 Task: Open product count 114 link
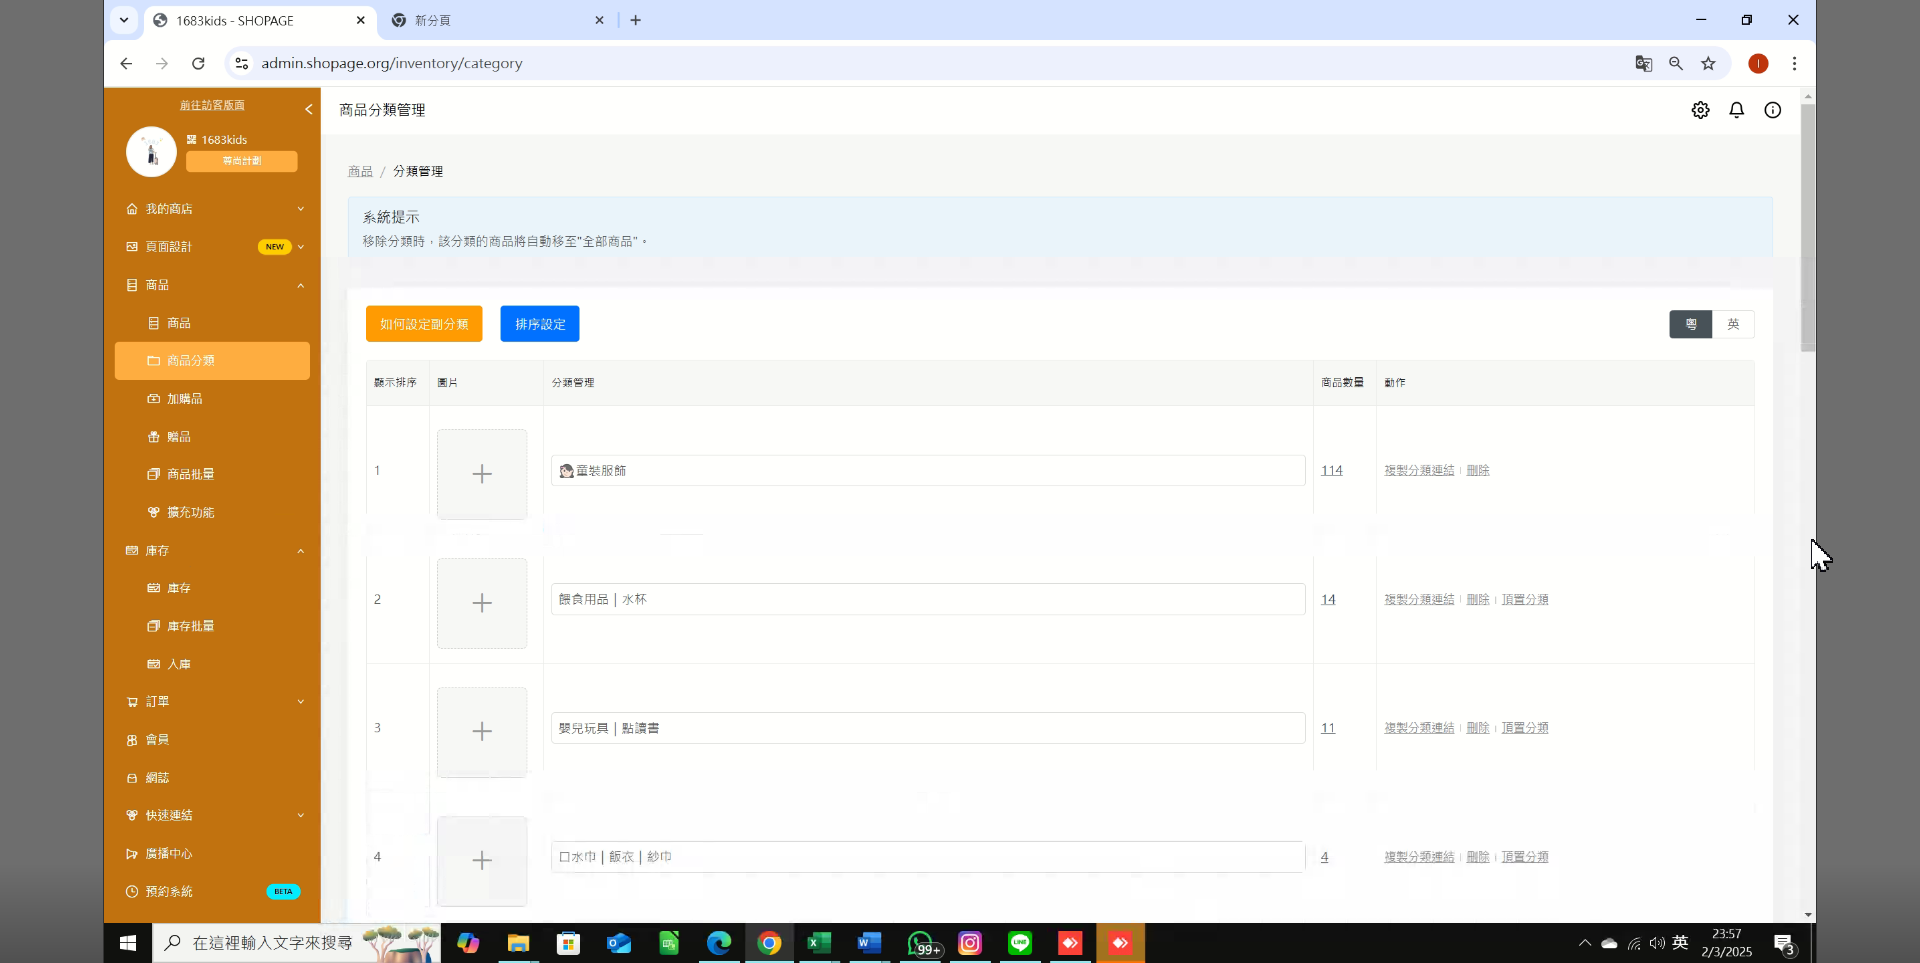click(x=1331, y=470)
